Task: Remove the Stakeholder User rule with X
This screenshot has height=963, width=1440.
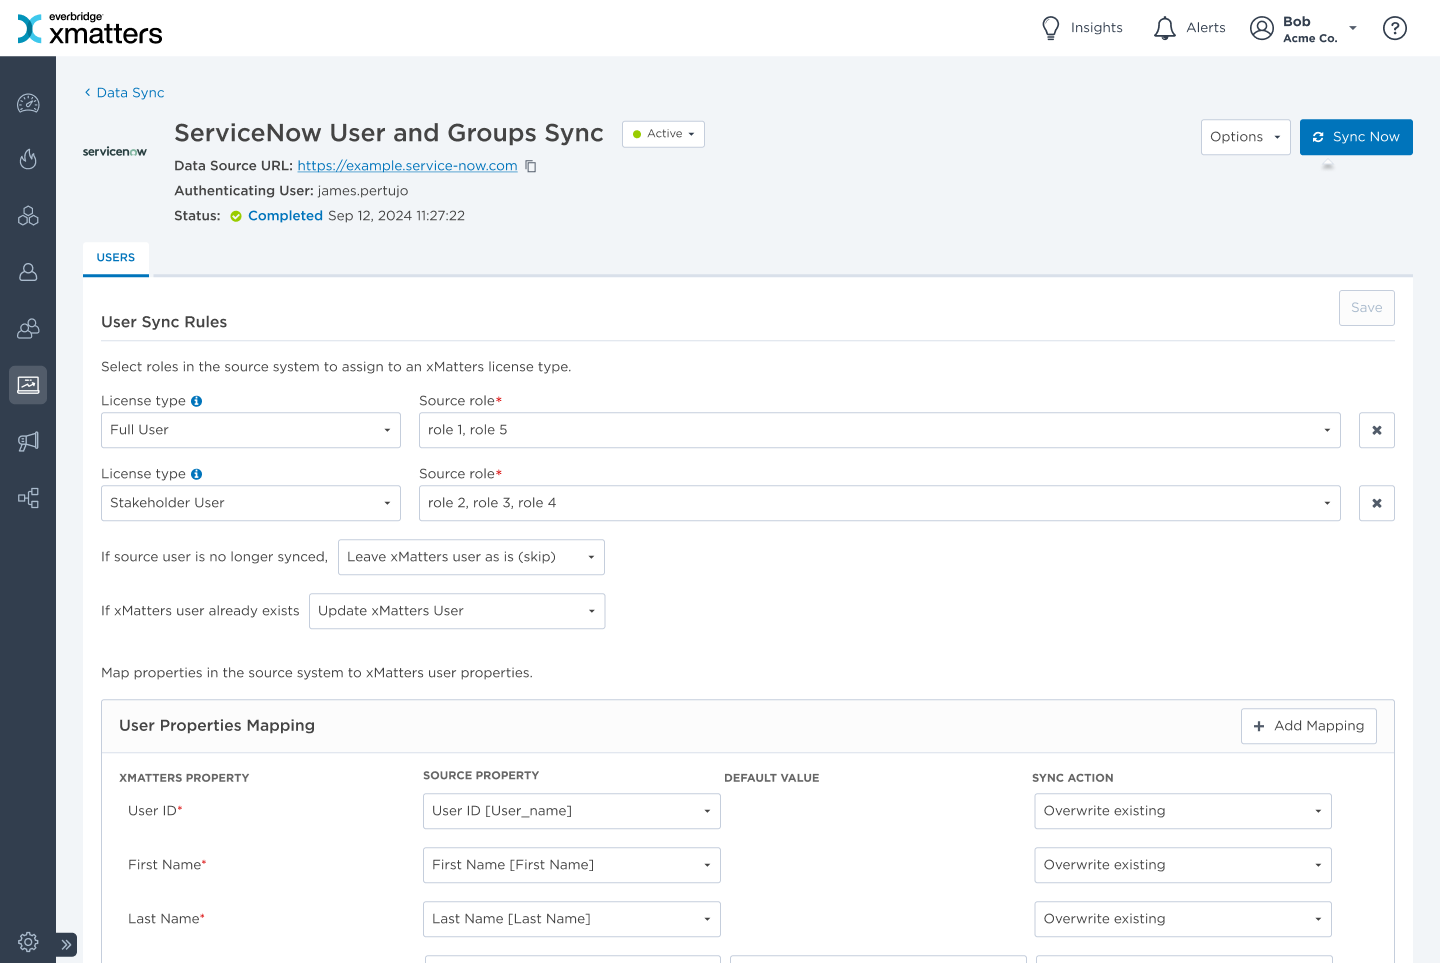Action: tap(1377, 503)
